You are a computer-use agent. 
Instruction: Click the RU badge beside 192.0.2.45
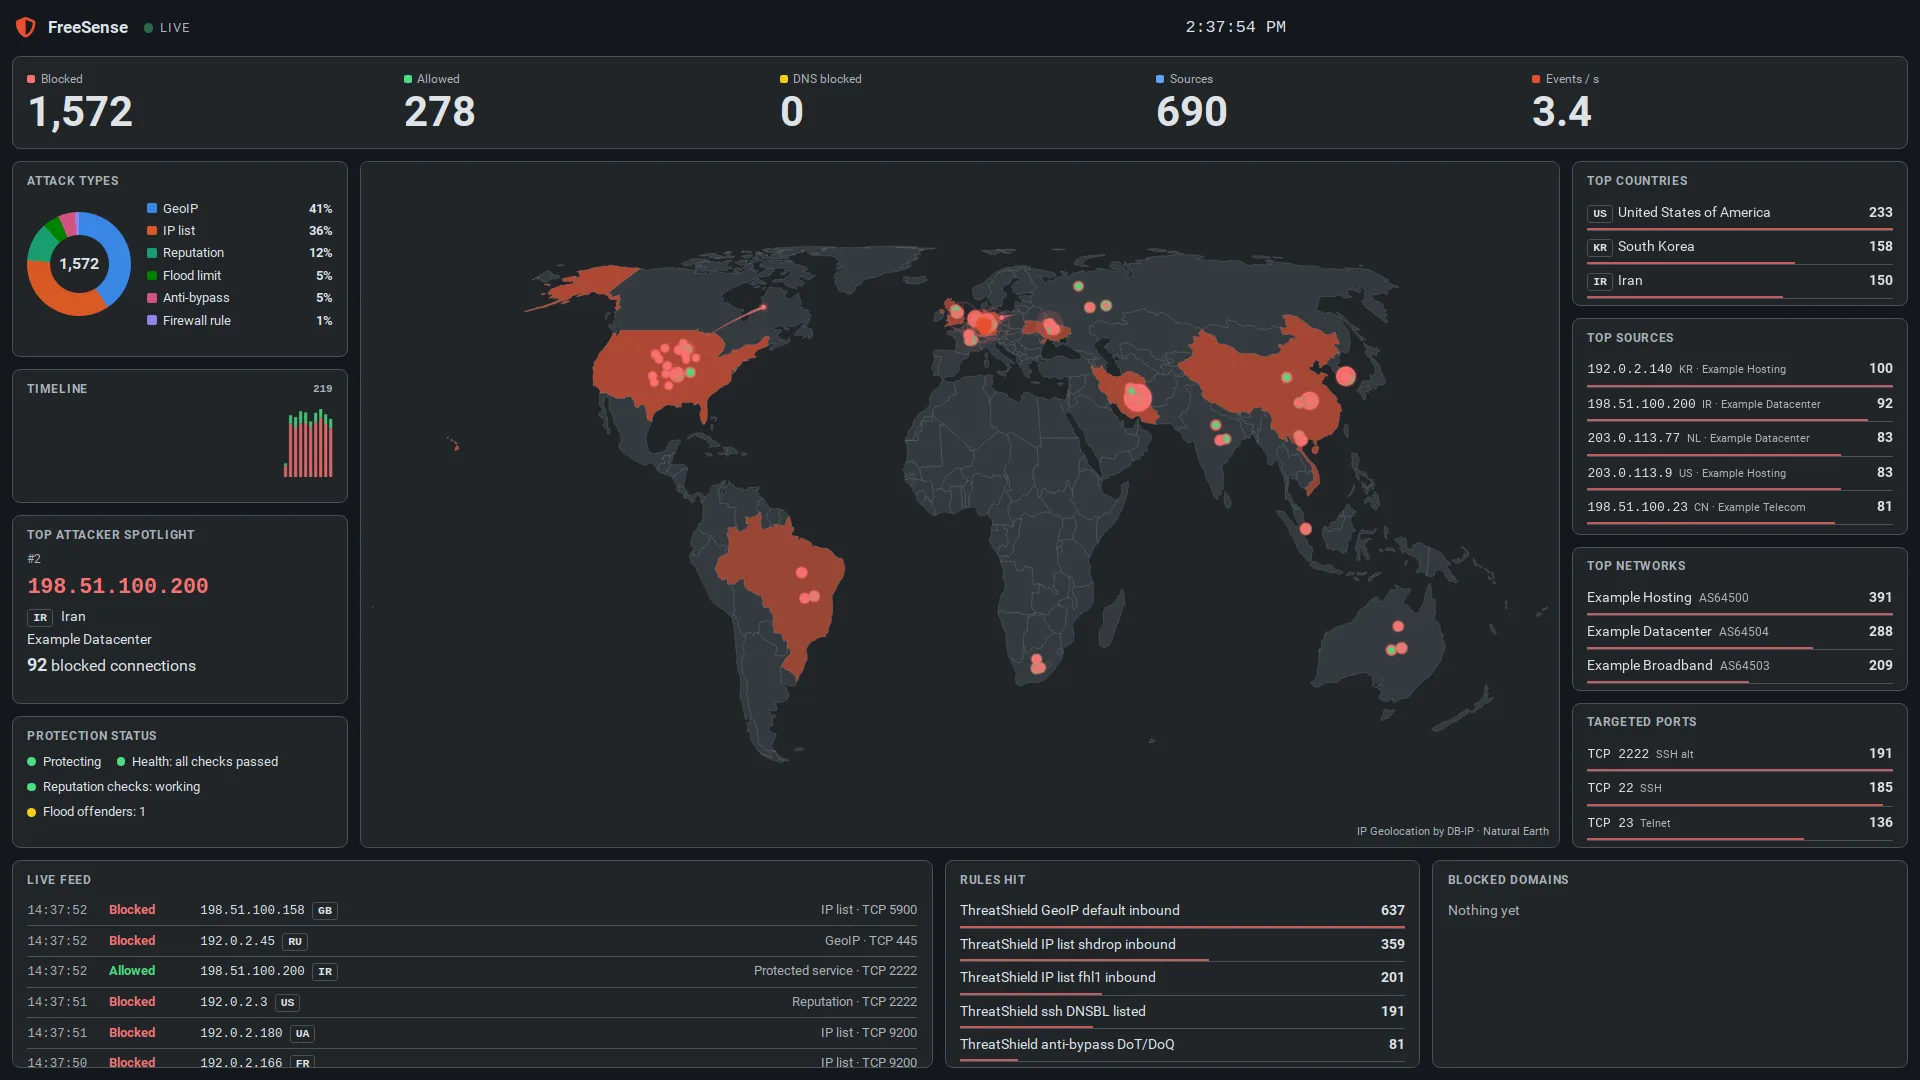[x=295, y=942]
